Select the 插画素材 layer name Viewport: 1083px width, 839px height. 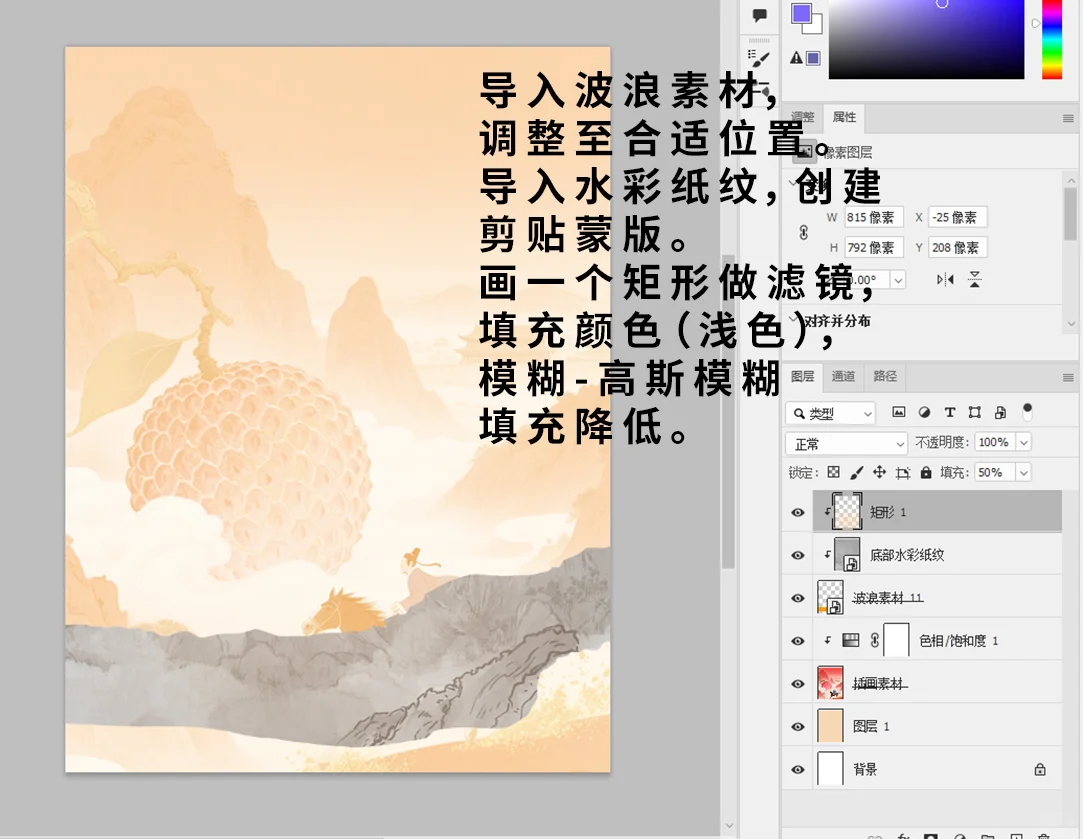point(879,683)
